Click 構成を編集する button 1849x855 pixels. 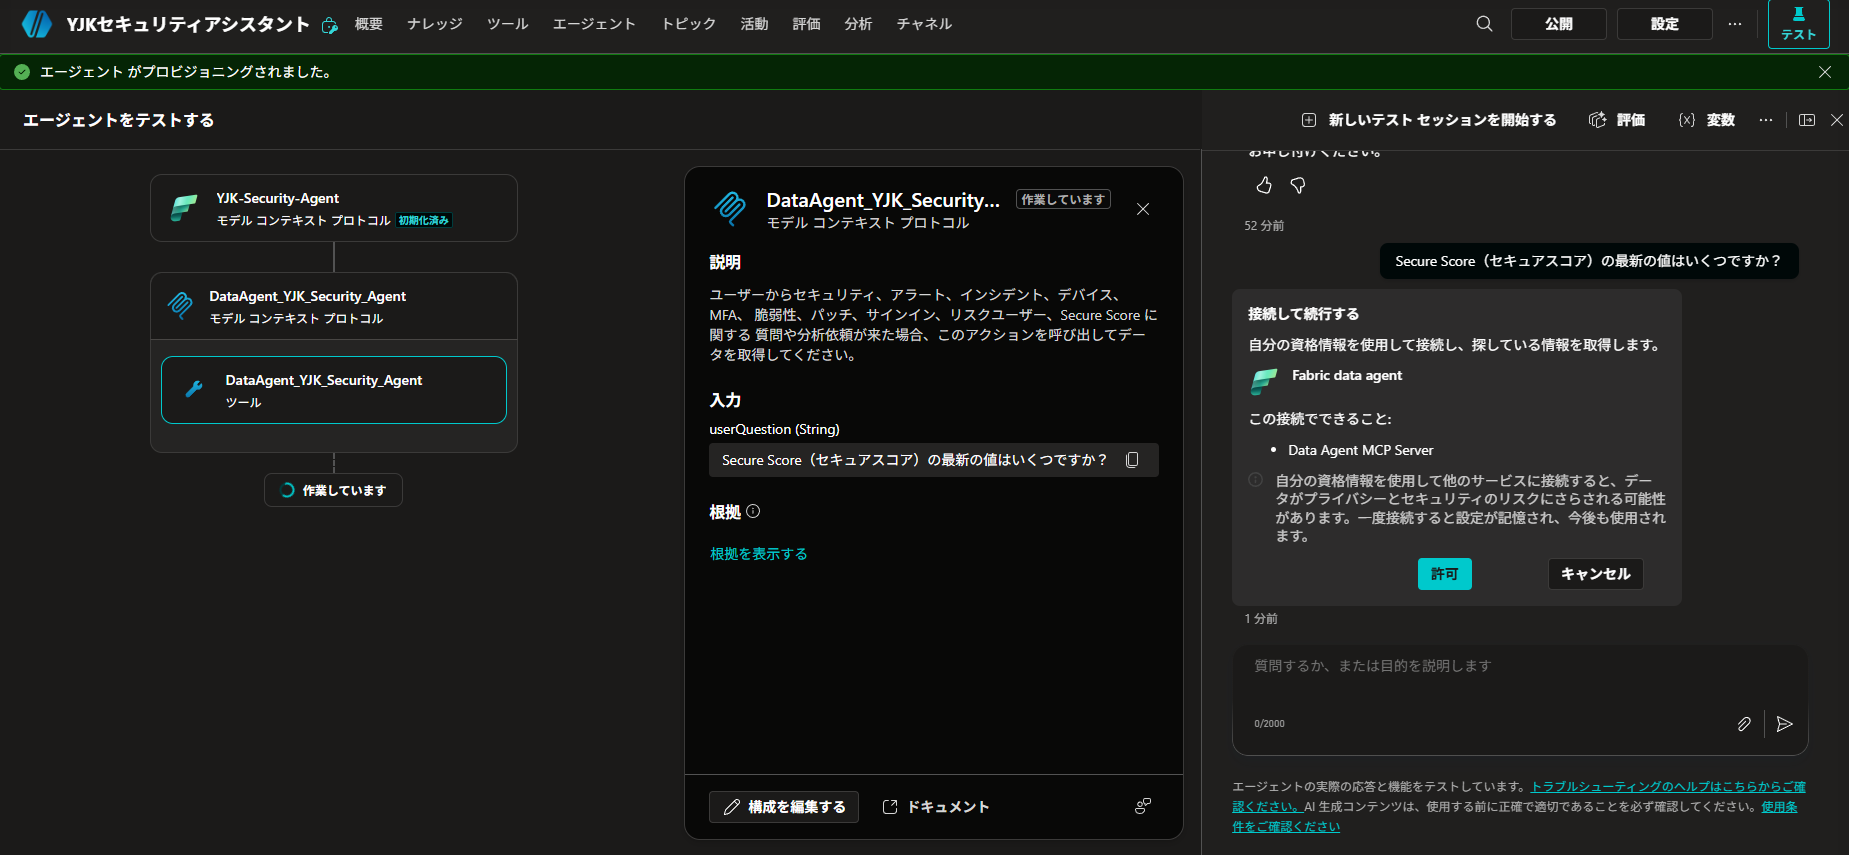784,807
